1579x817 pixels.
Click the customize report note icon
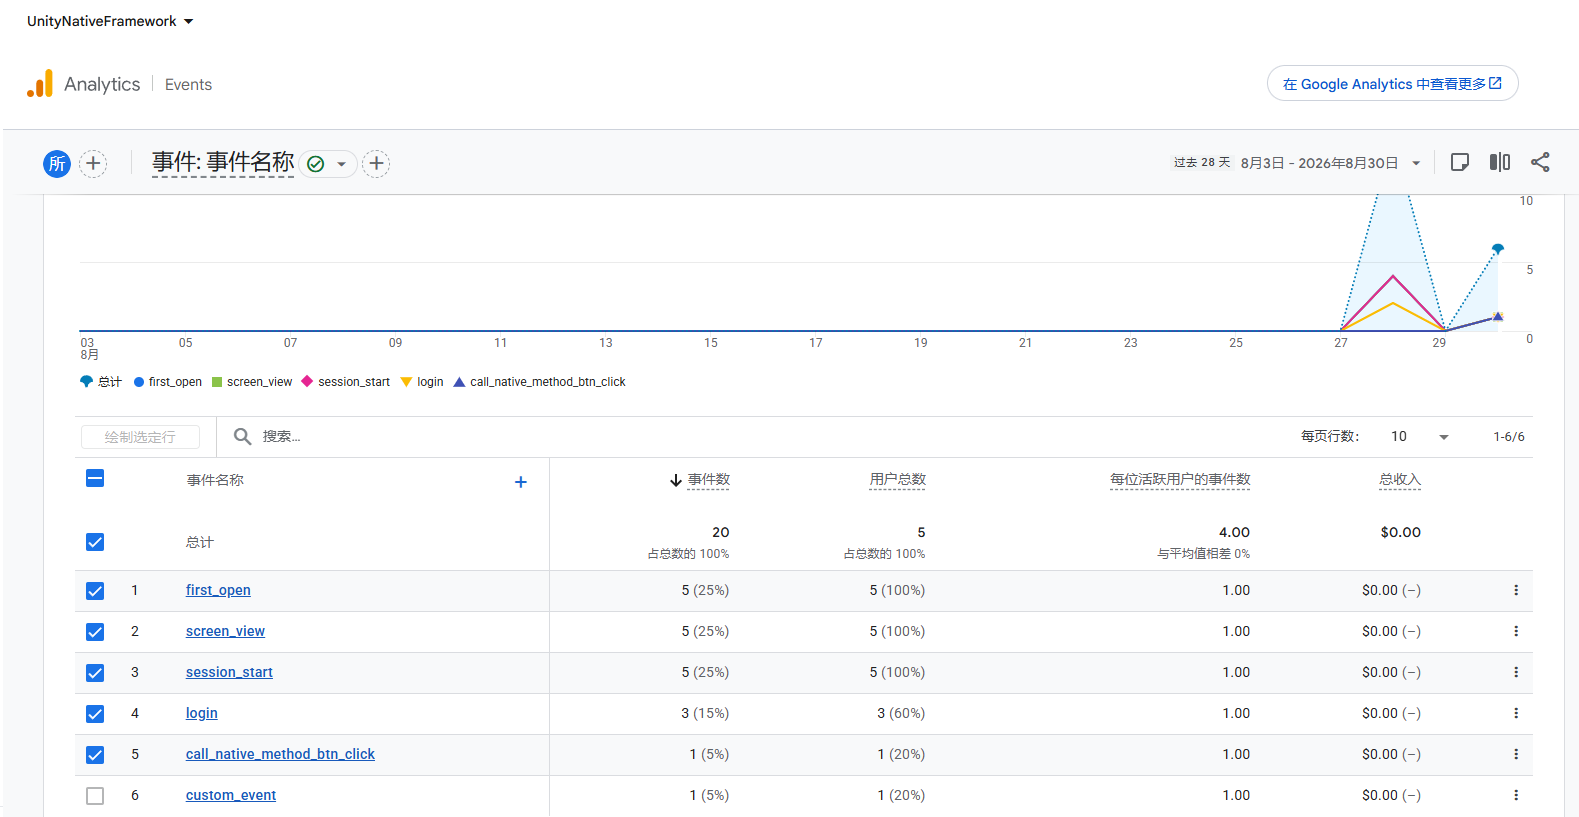click(x=1460, y=162)
